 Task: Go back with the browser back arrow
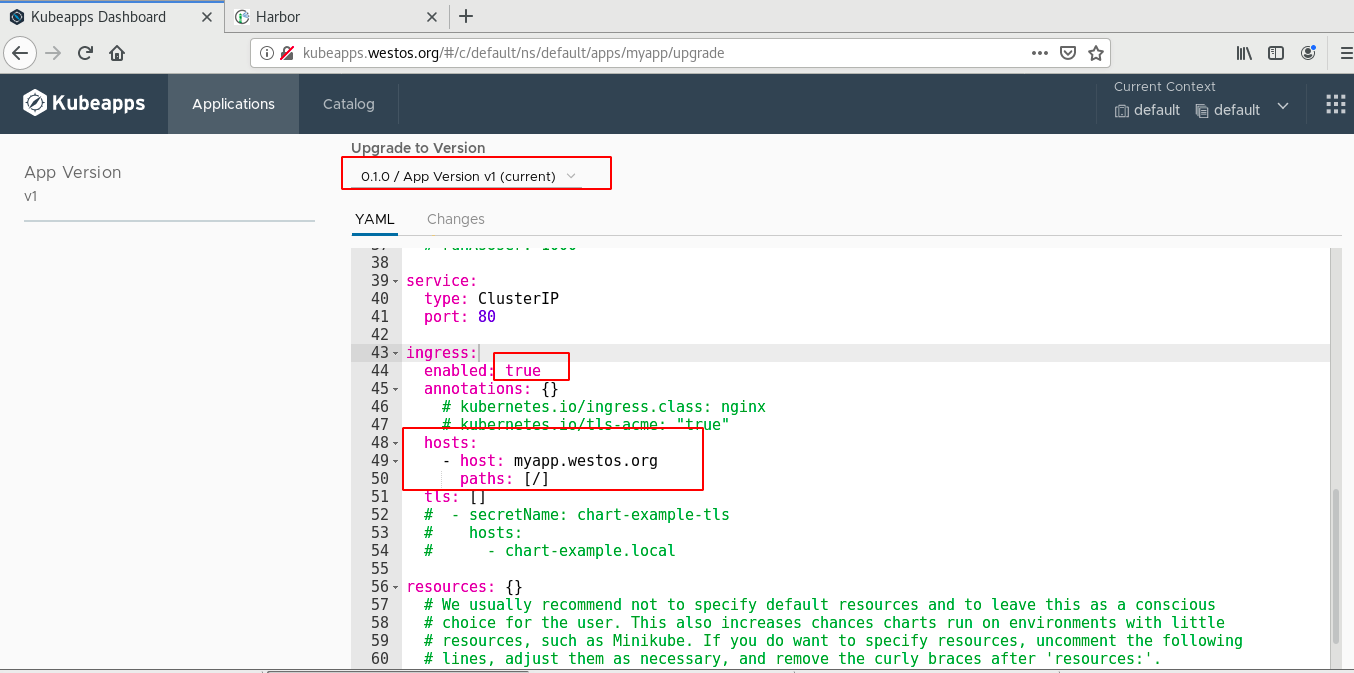21,53
